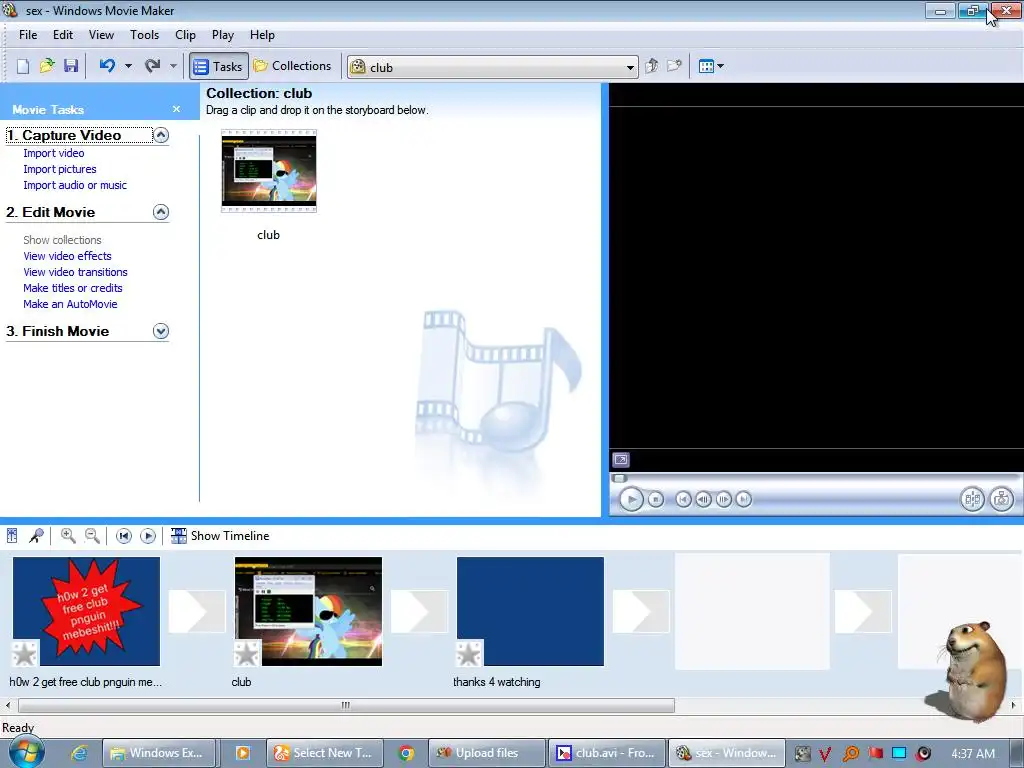Select the club clip on the storyboard

click(308, 611)
